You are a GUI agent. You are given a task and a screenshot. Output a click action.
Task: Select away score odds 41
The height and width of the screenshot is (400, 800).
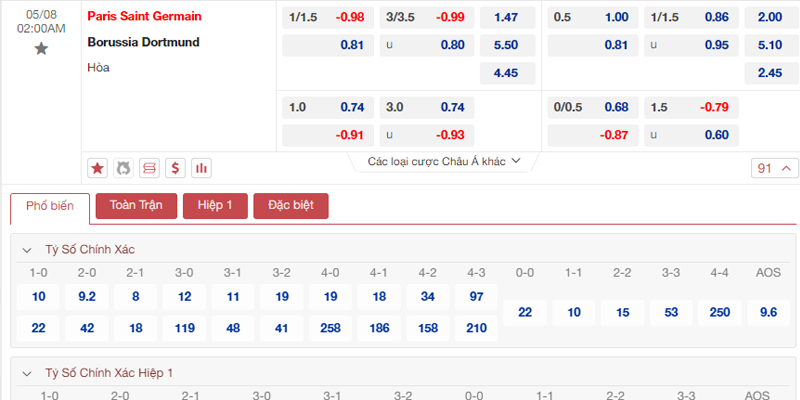click(x=282, y=329)
